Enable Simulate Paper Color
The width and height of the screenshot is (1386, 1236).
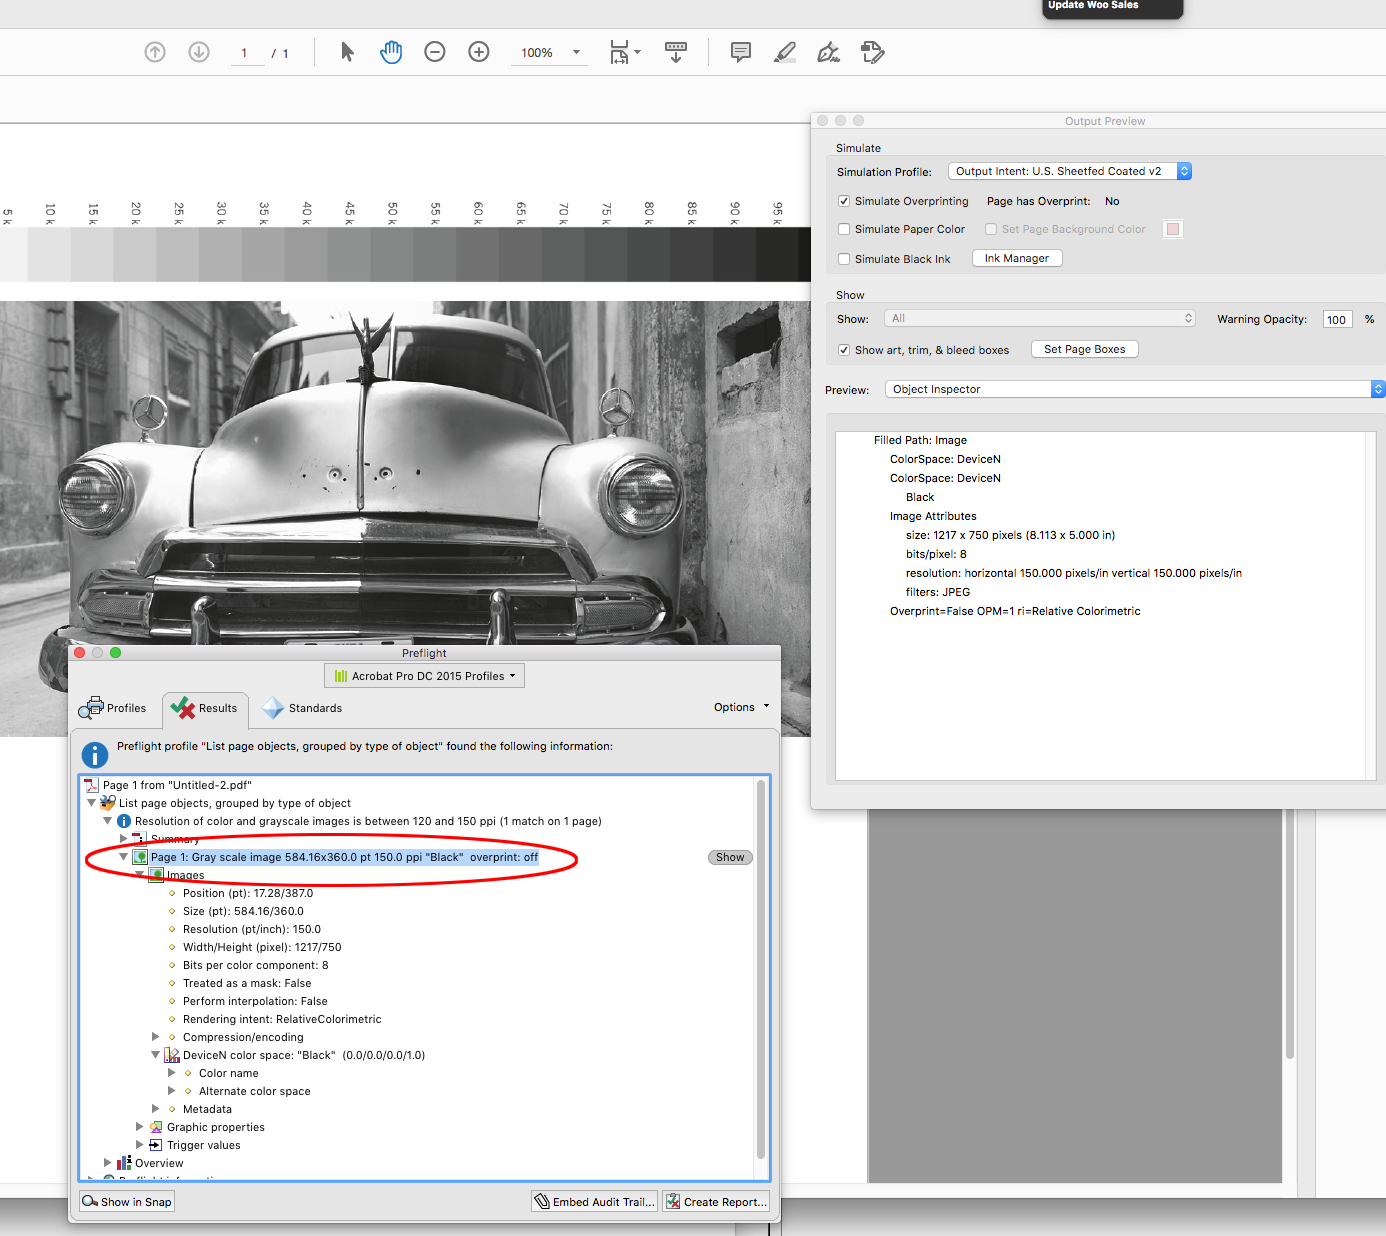844,229
